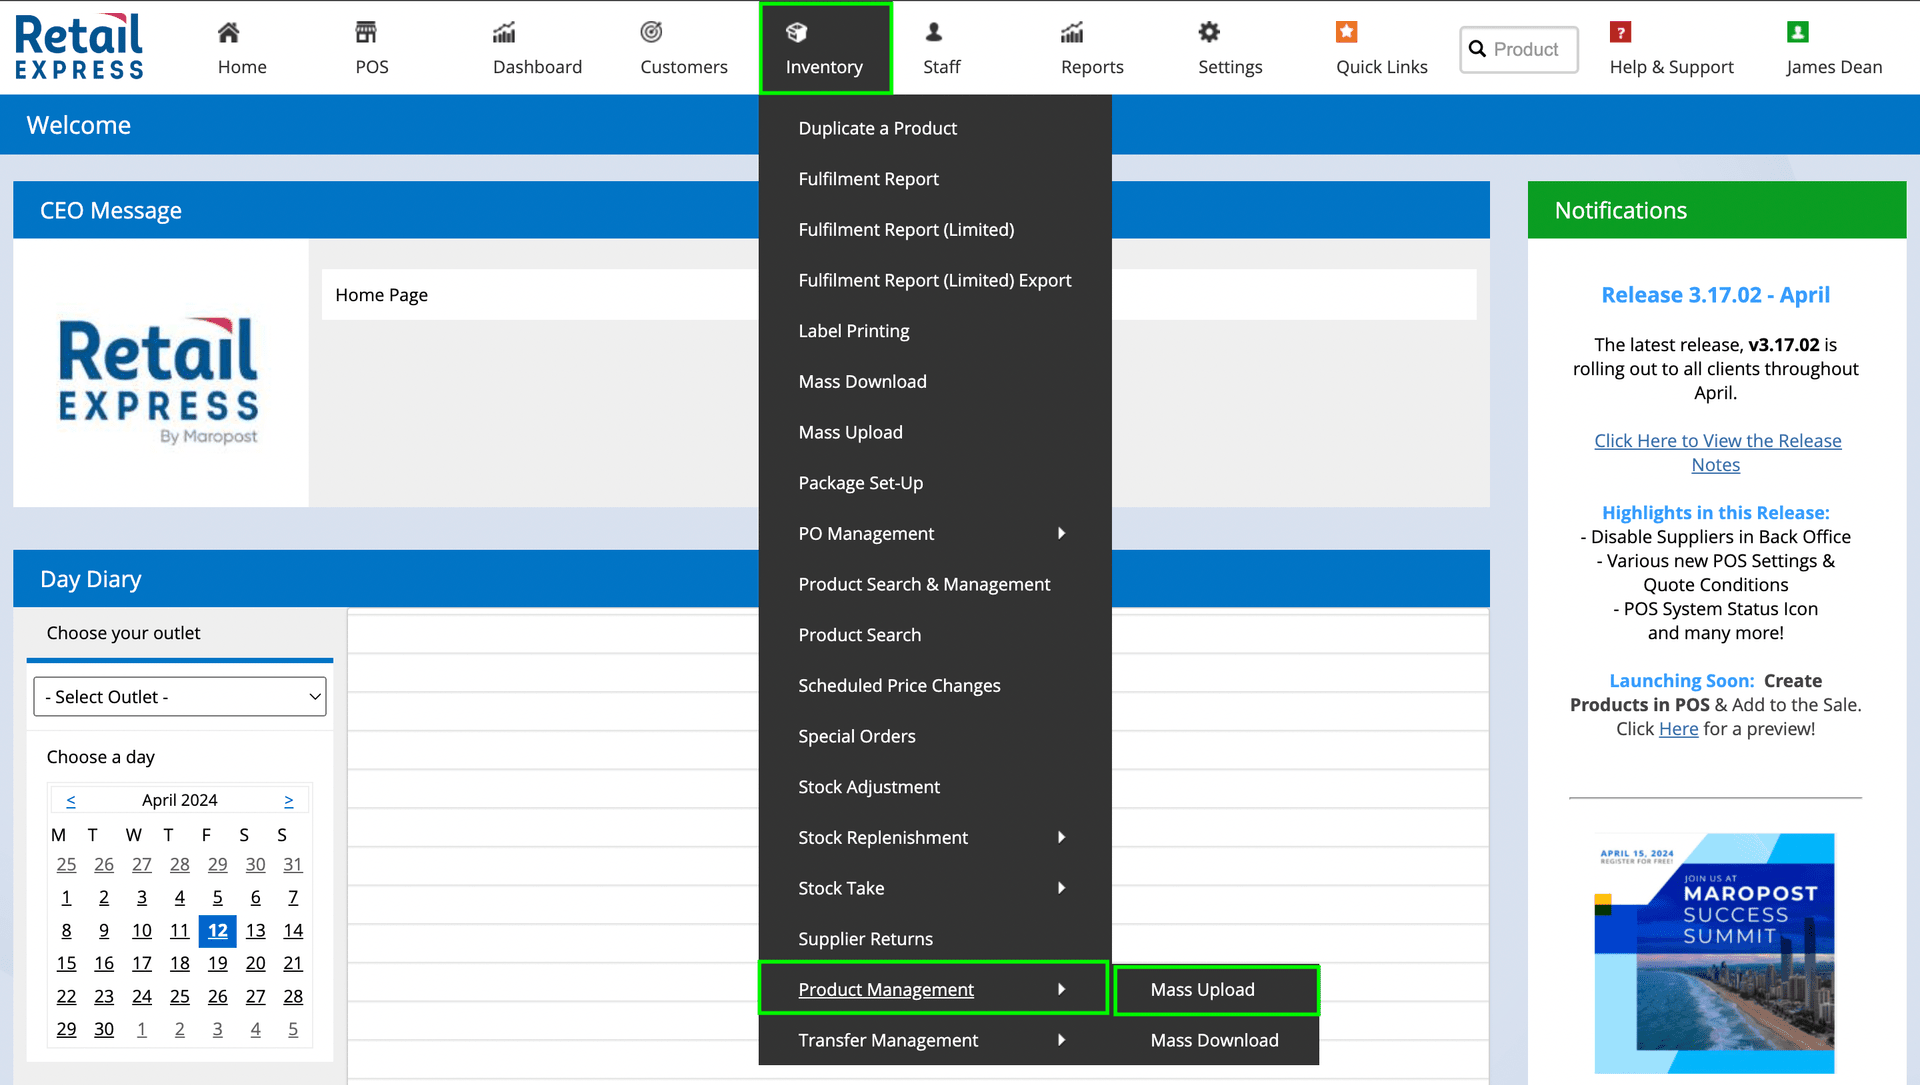The width and height of the screenshot is (1920, 1085).
Task: Open the POS storefront icon
Action: [x=366, y=33]
